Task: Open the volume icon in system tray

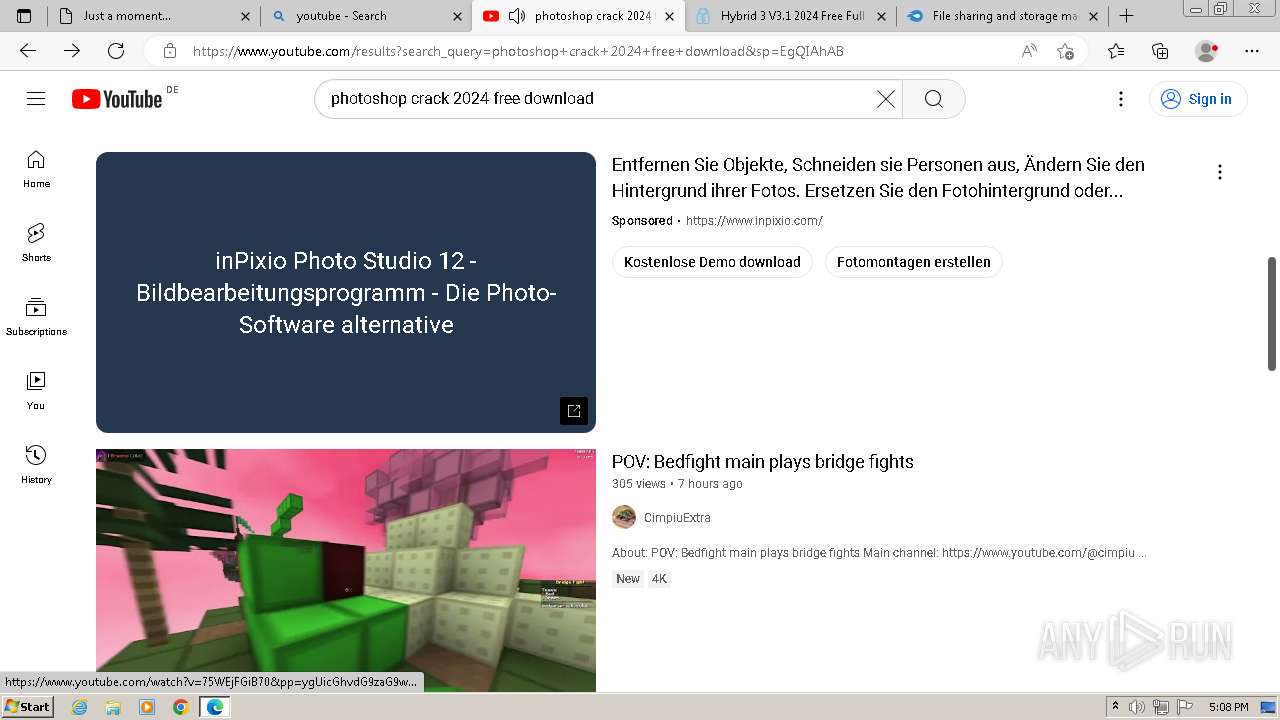Action: [x=1137, y=707]
